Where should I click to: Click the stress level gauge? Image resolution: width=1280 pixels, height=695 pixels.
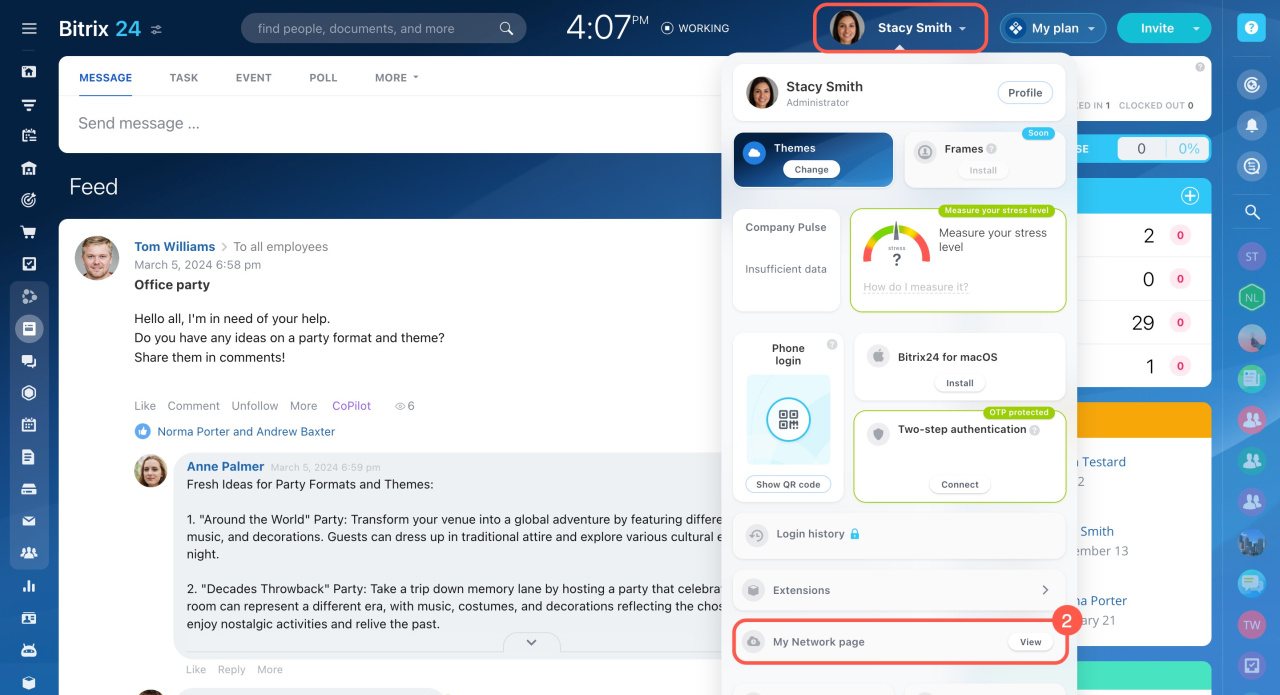(896, 242)
